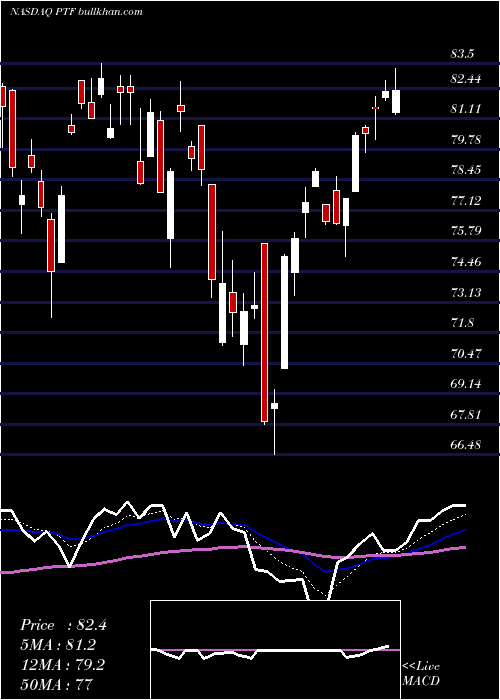500x700 pixels.
Task: Click the 78.45 price axis label
Action: pos(466,170)
